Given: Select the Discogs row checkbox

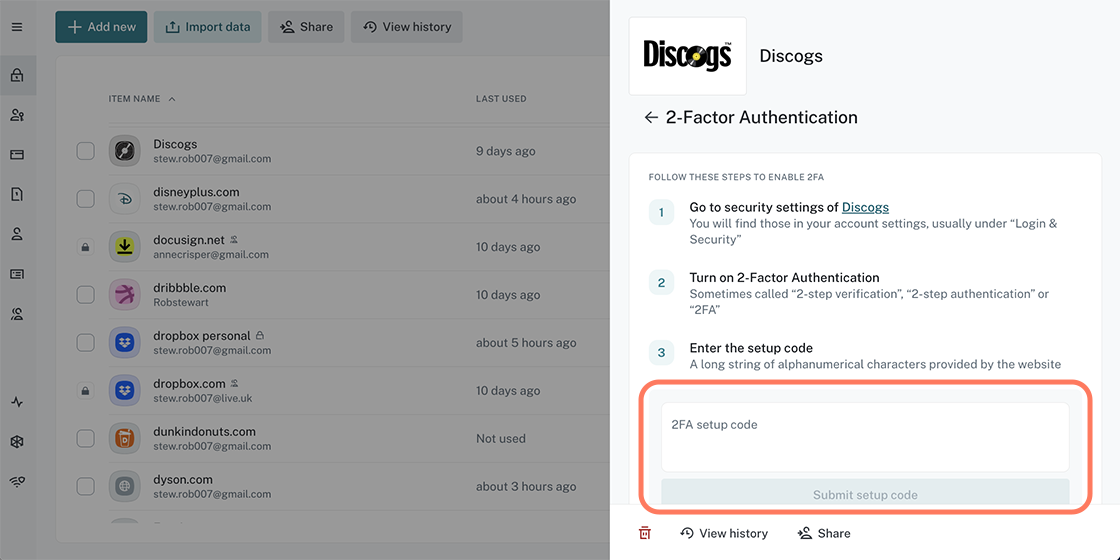Looking at the screenshot, I should (85, 151).
